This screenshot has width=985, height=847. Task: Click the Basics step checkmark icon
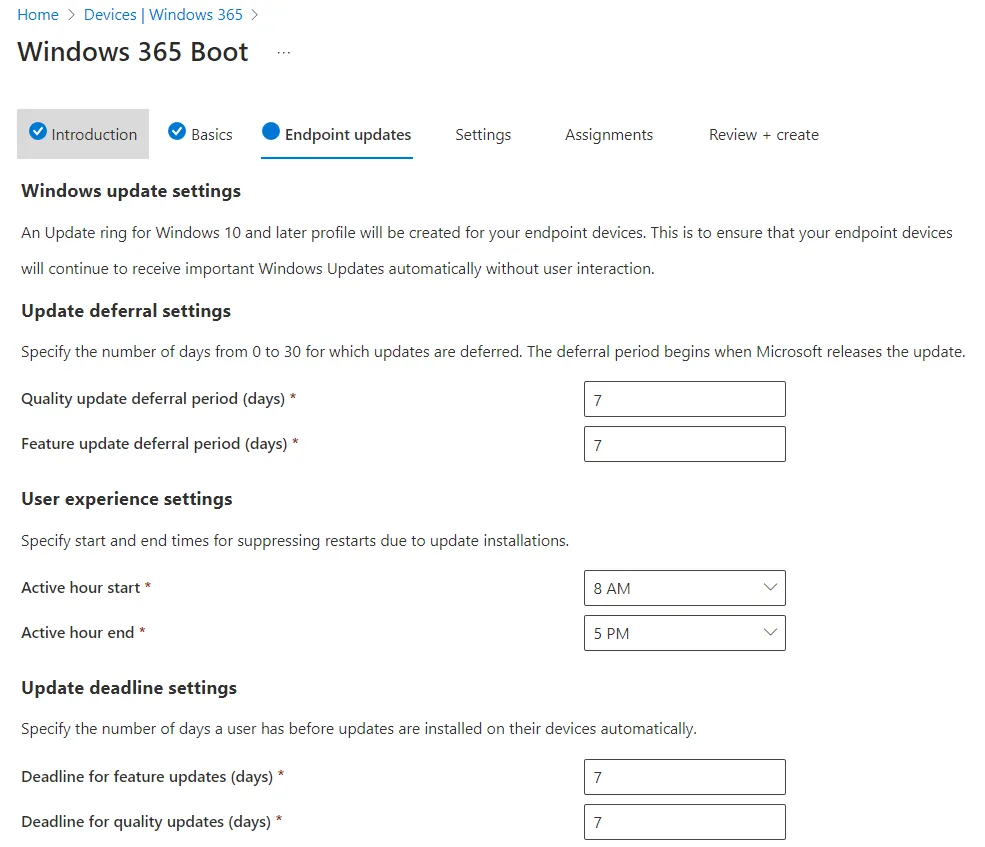177,131
